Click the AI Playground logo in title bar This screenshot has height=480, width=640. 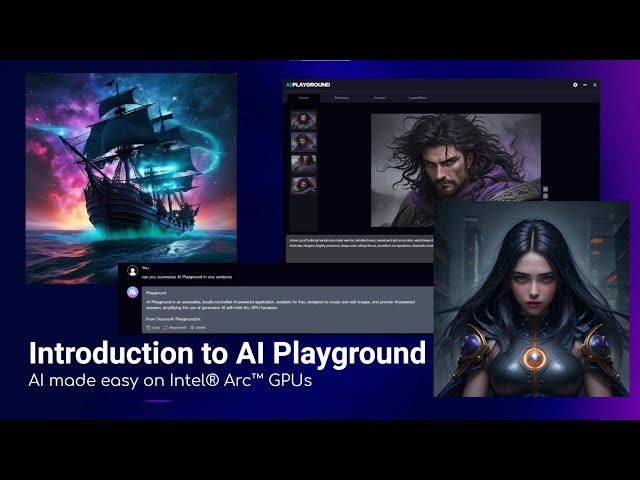pos(308,84)
